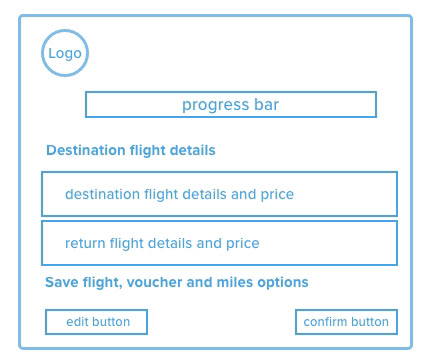Click the word 'progress' in the progress bar
The width and height of the screenshot is (430, 360).
(215, 106)
